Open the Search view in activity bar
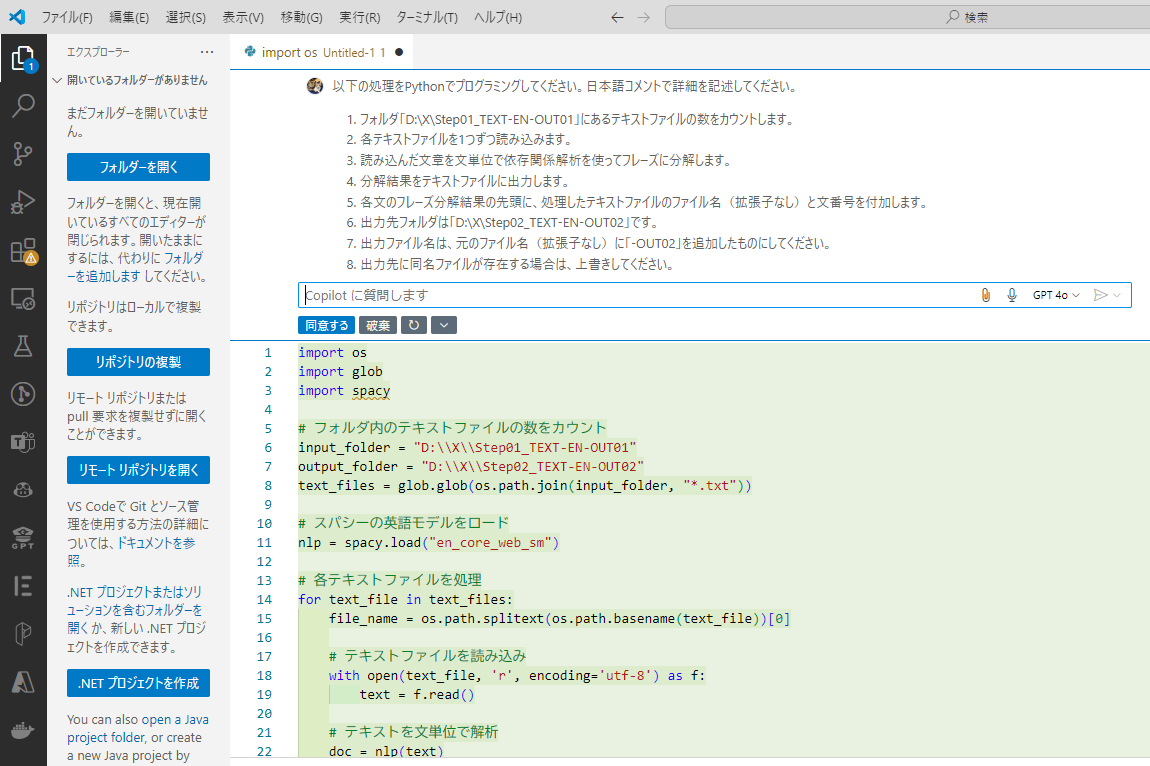This screenshot has width=1150, height=766. click(x=23, y=106)
